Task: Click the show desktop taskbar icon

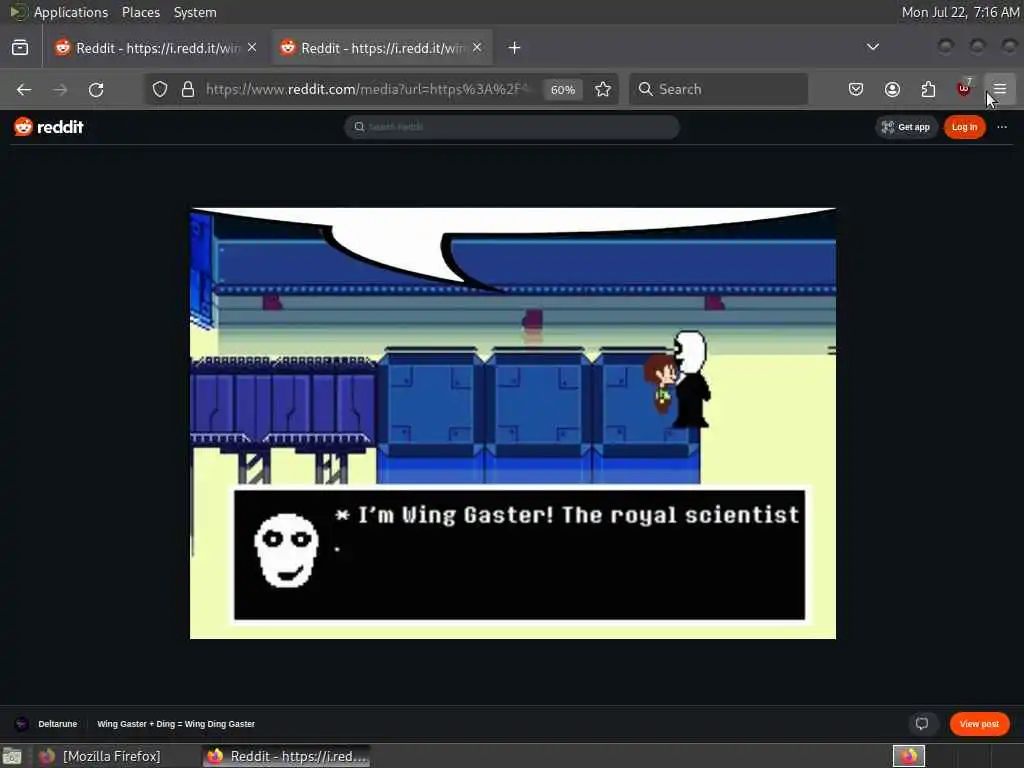Action: pyautogui.click(x=12, y=756)
